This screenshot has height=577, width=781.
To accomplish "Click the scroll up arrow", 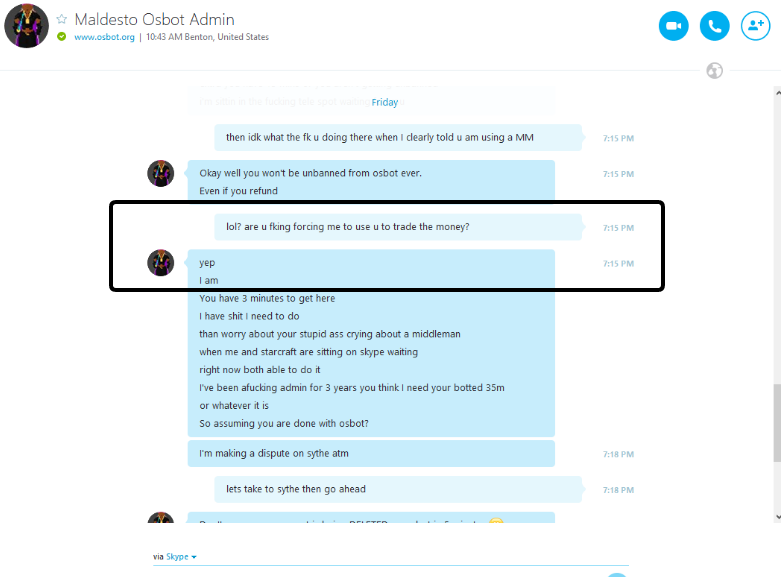I will [778, 93].
